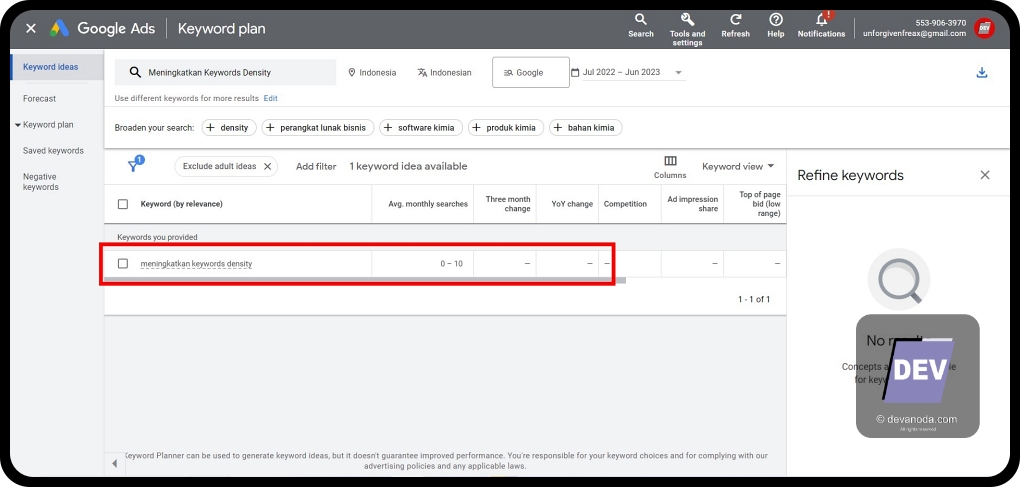Click the '0 – 10' searches value

(x=451, y=264)
